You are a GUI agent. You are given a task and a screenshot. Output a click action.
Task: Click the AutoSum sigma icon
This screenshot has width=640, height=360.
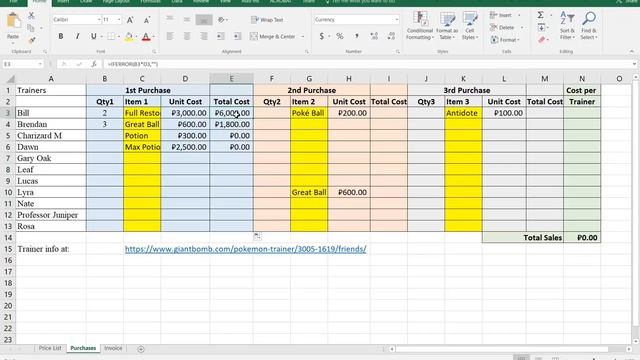[x=540, y=15]
